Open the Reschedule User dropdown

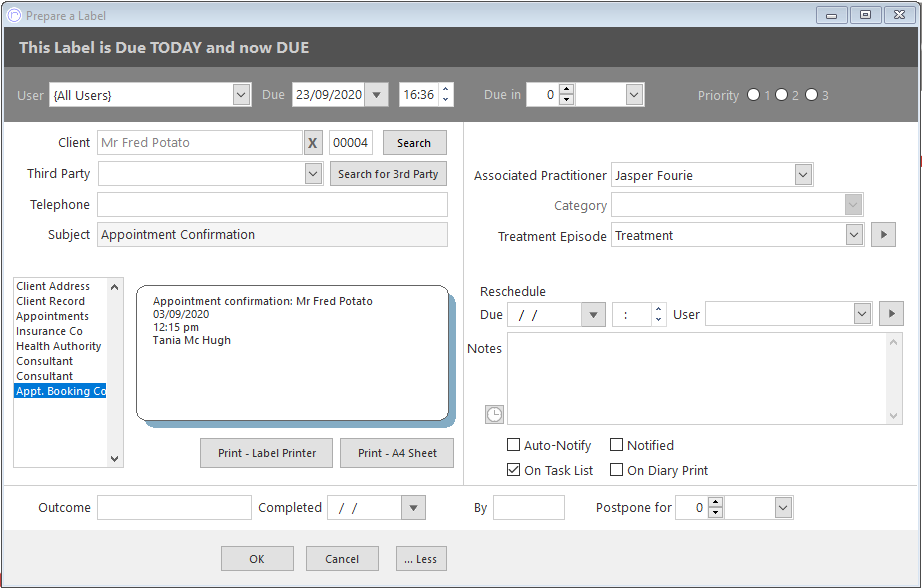click(x=862, y=314)
